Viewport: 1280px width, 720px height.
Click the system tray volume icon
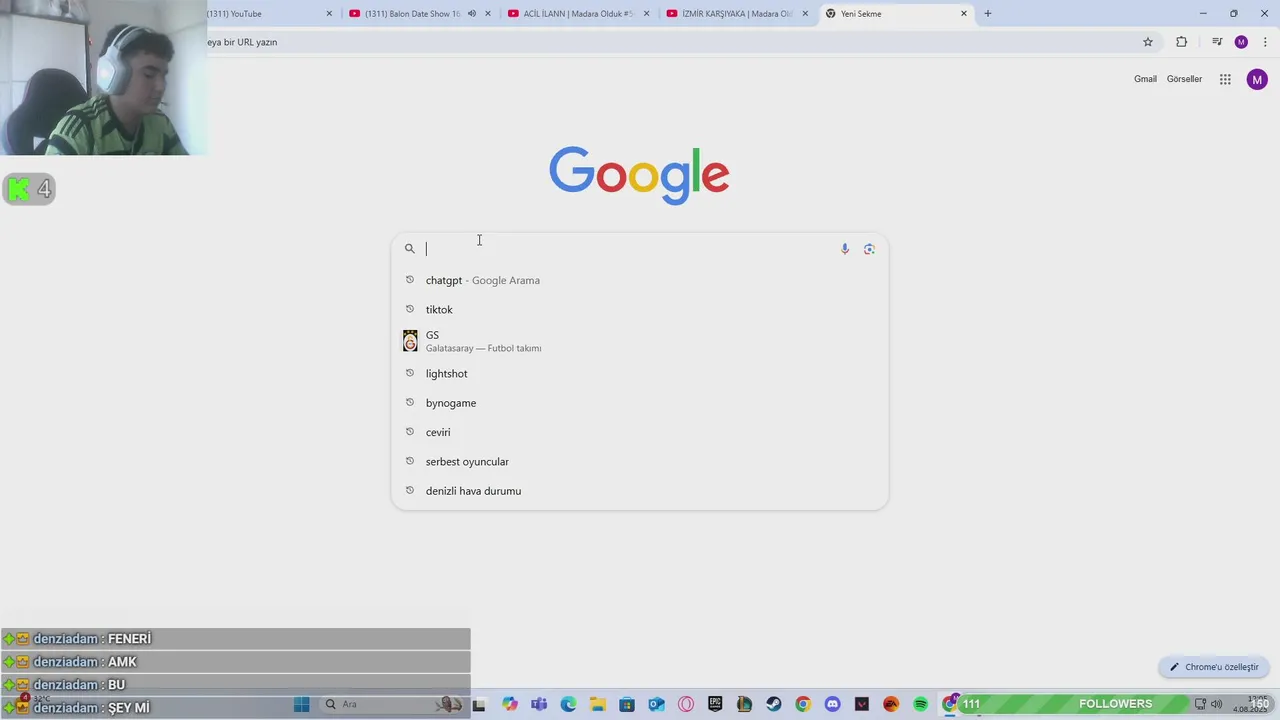(1216, 704)
